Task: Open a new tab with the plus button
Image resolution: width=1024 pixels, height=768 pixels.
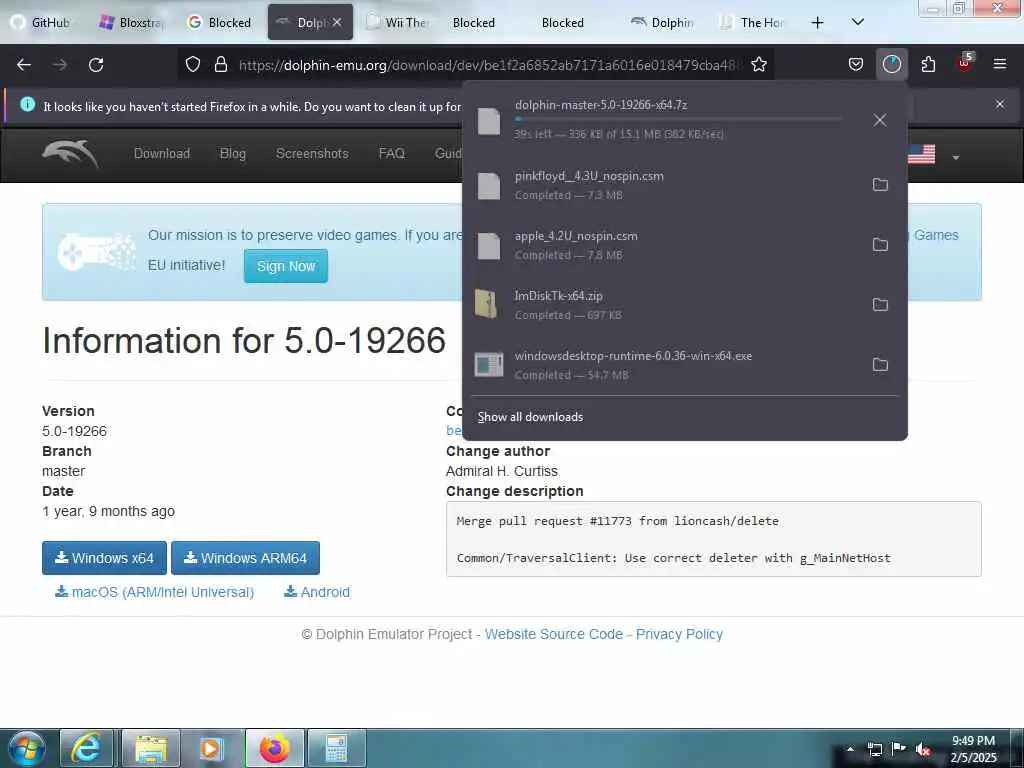Action: pos(817,23)
